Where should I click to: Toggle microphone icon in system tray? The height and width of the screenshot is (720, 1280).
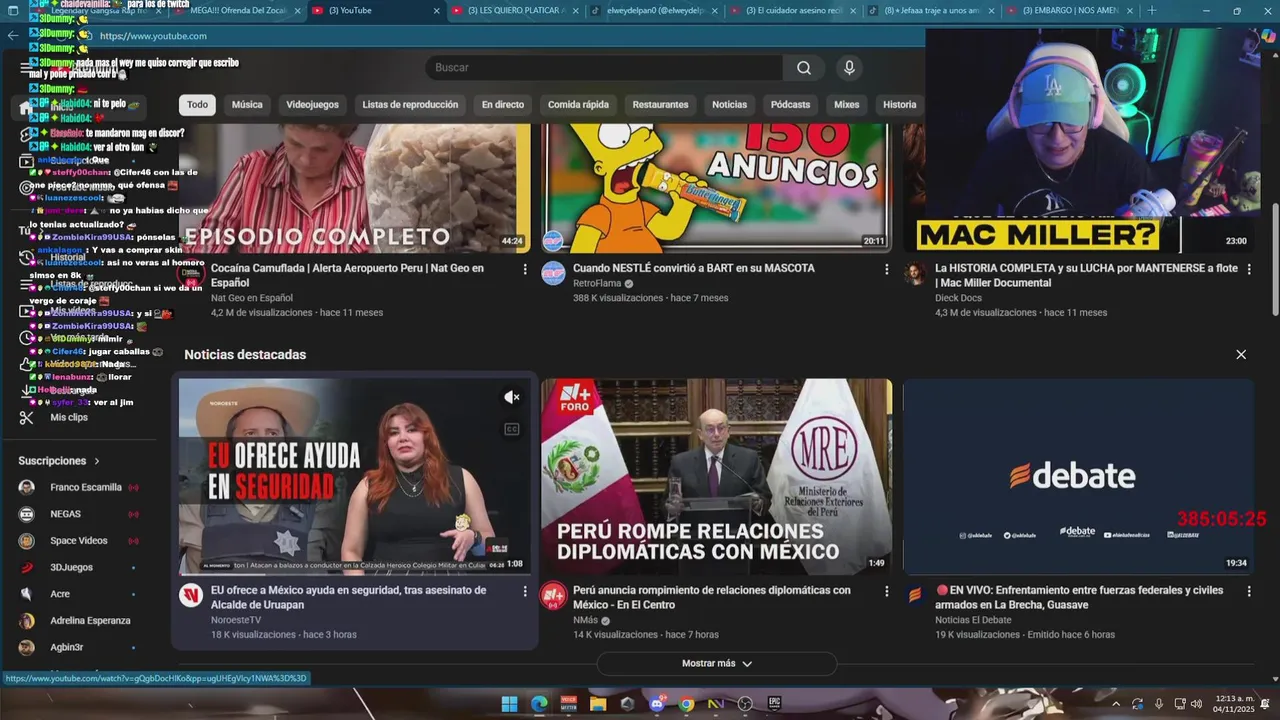[1159, 704]
